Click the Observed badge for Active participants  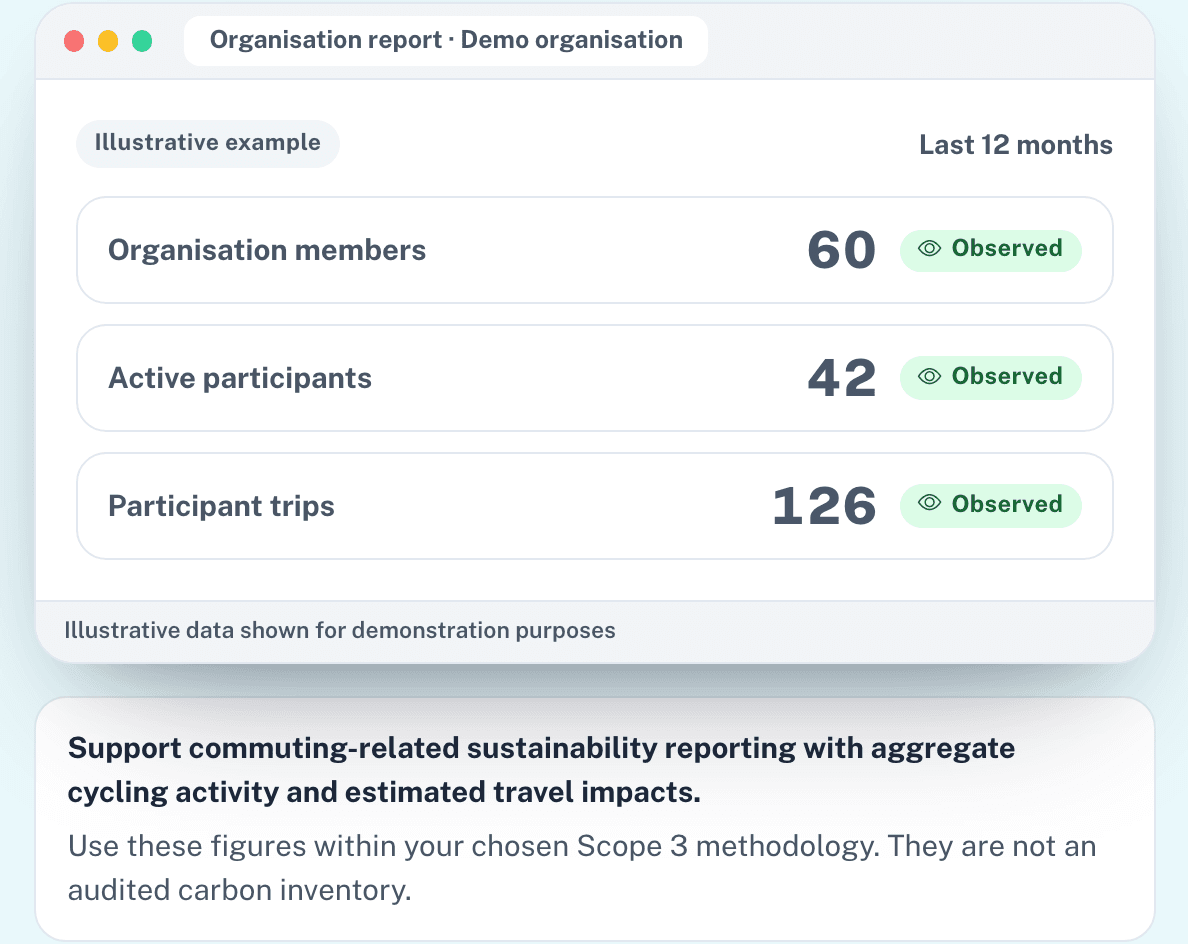tap(990, 377)
